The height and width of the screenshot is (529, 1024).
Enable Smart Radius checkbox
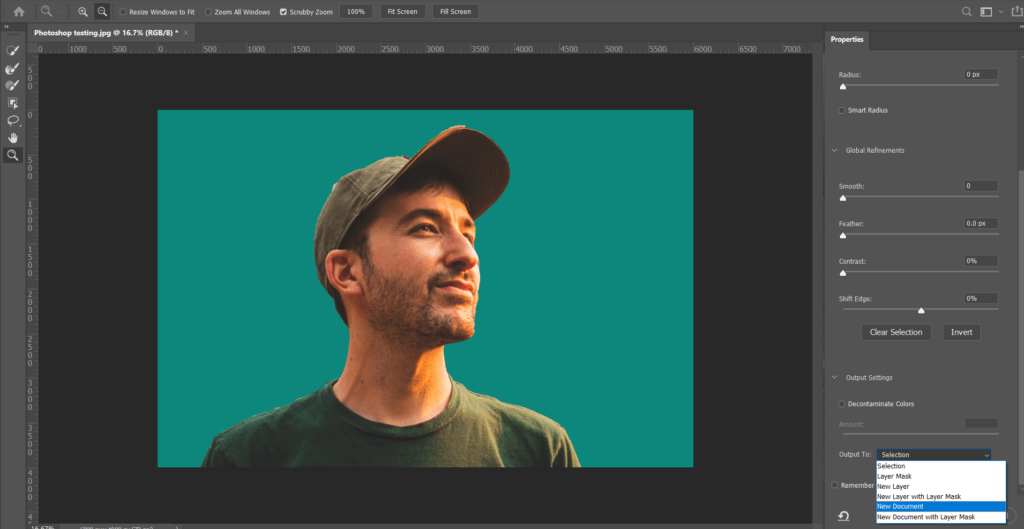[x=842, y=110]
